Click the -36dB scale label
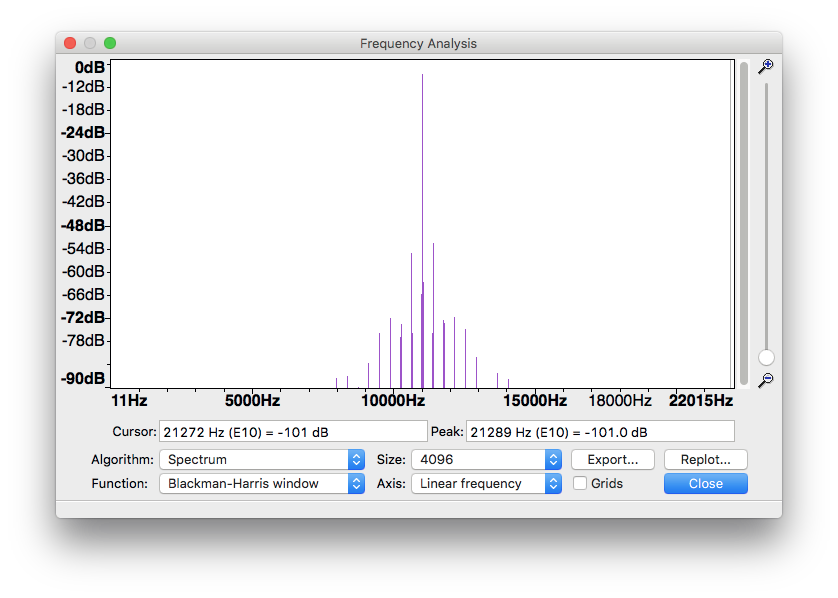This screenshot has height=598, width=838. [83, 178]
